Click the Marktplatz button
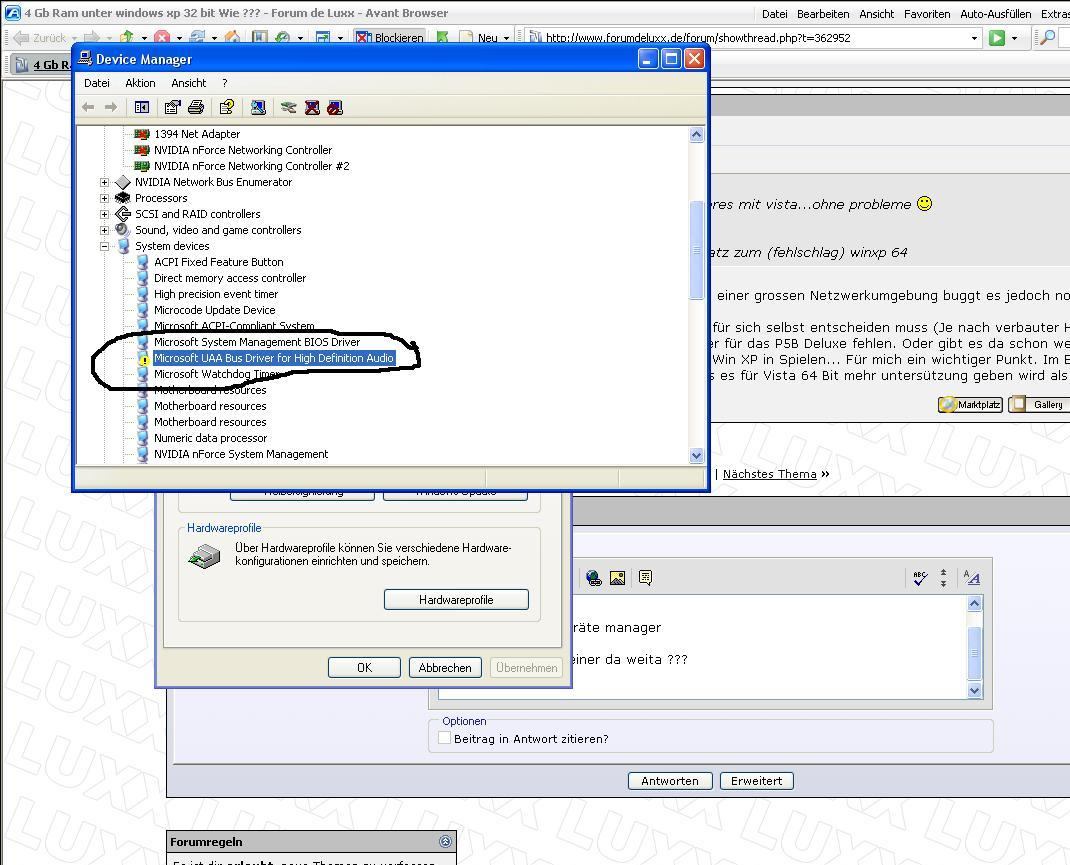 coord(970,405)
